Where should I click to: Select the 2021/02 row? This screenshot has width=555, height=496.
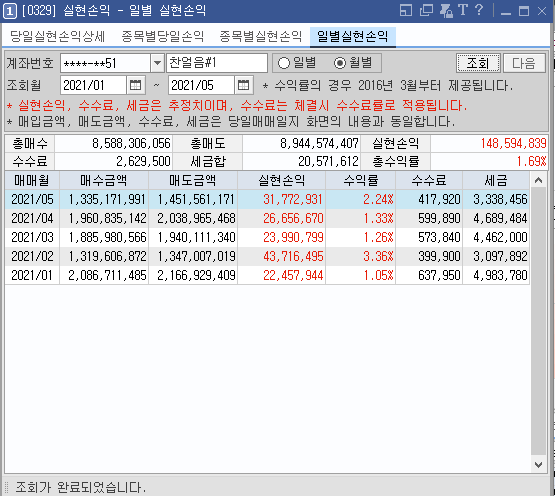267,256
